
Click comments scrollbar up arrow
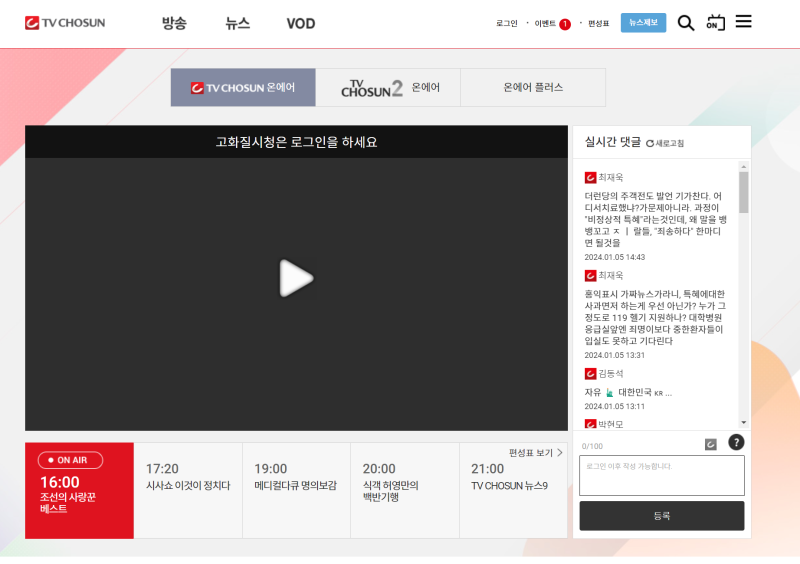(743, 166)
